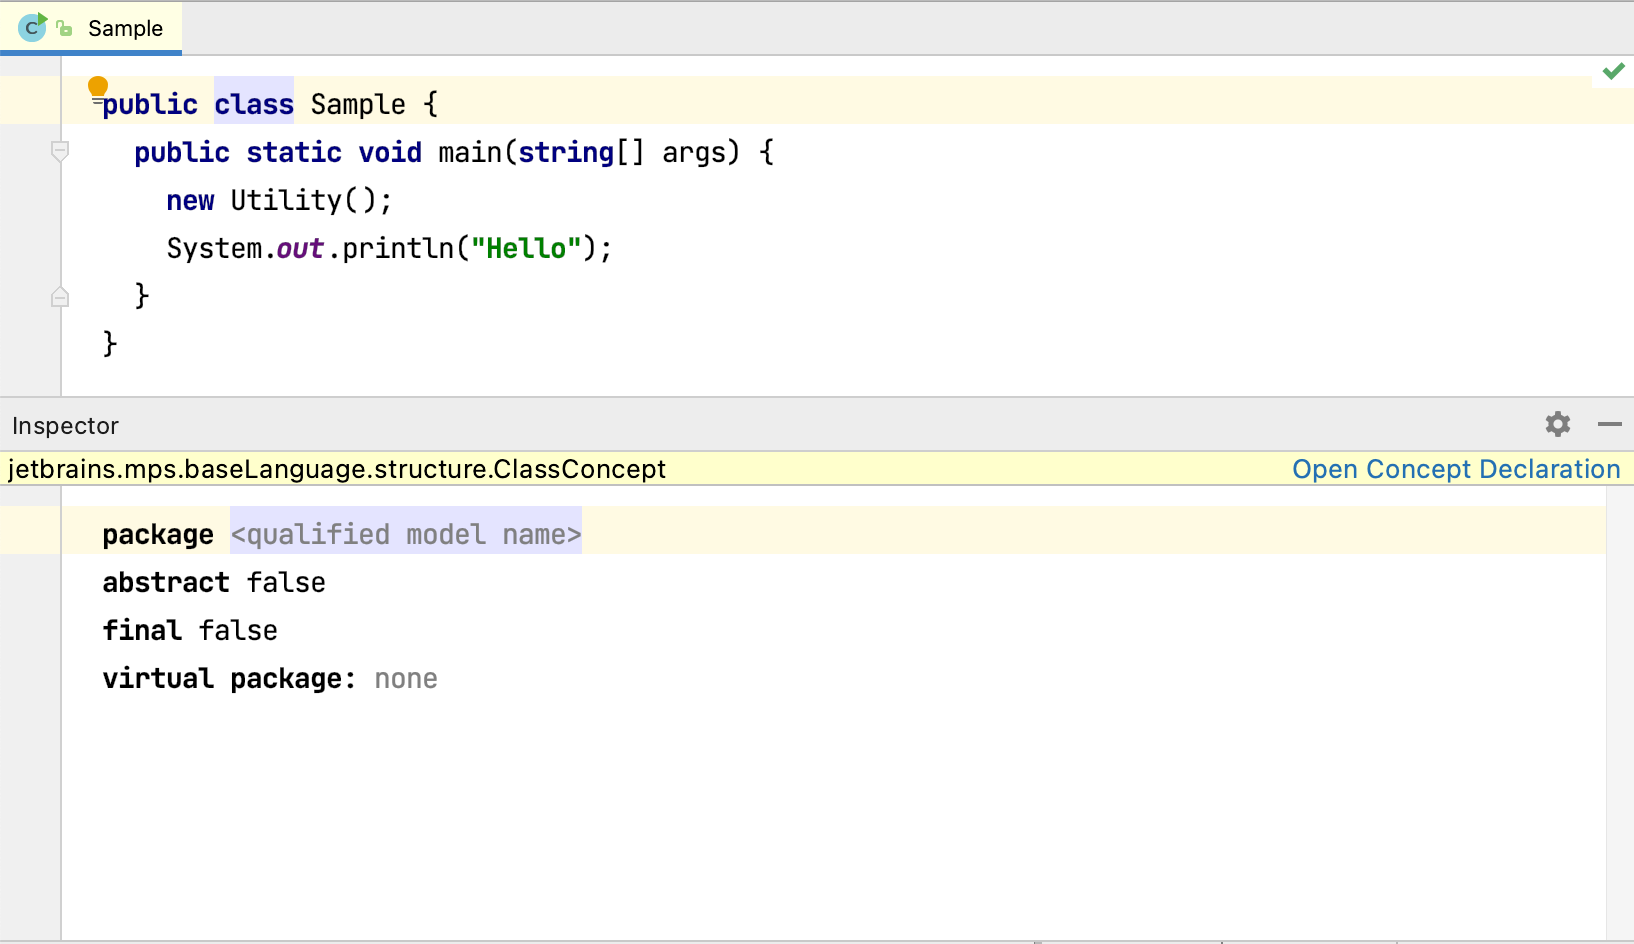The width and height of the screenshot is (1634, 944).
Task: Select the Sample class name in the editor
Action: tap(358, 103)
